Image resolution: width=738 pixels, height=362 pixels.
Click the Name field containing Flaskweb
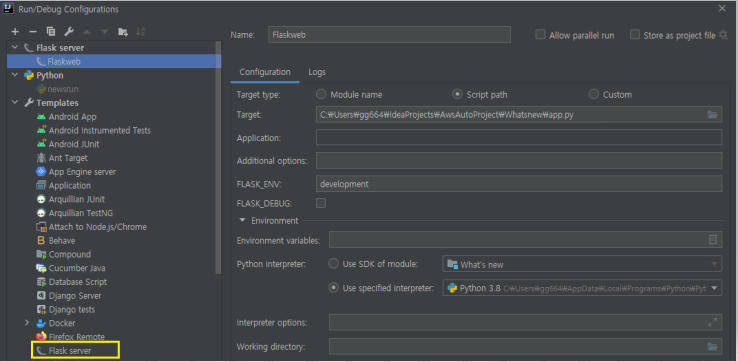pyautogui.click(x=389, y=35)
